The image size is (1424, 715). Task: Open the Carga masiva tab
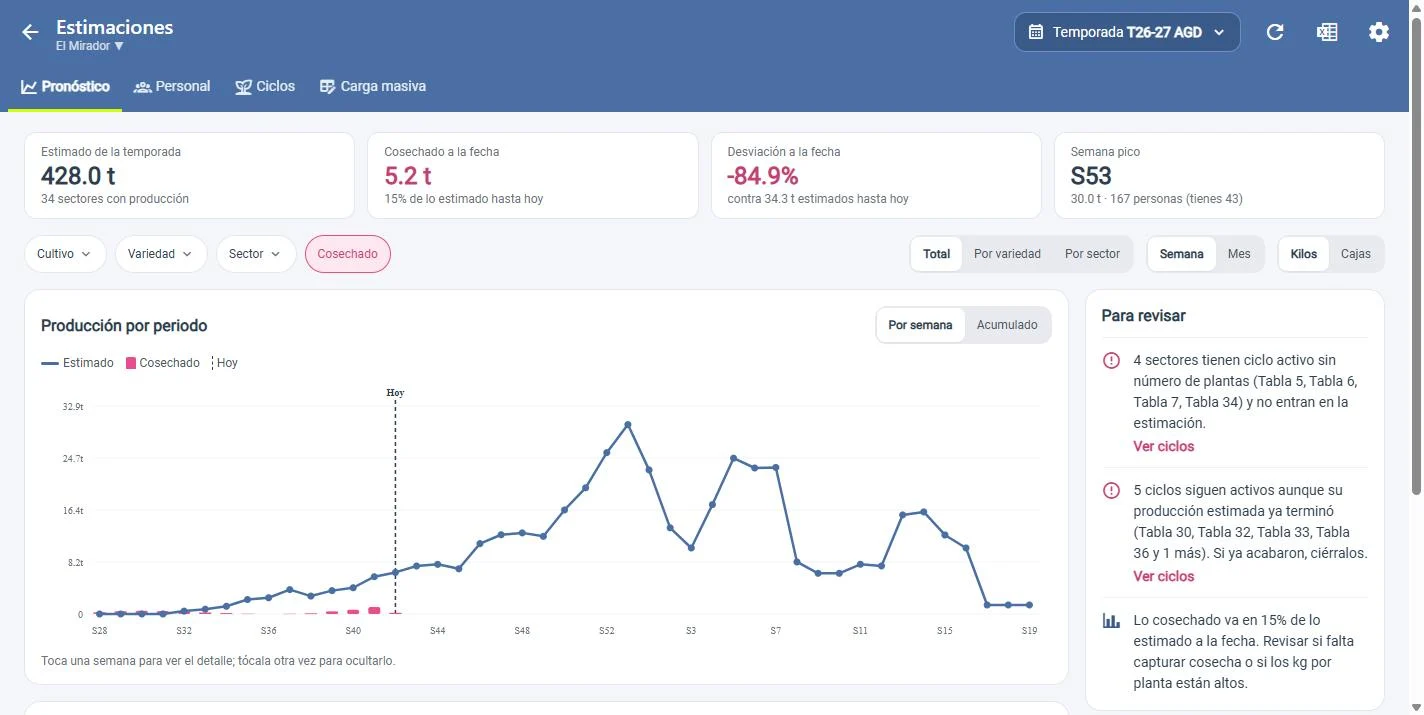pyautogui.click(x=372, y=86)
